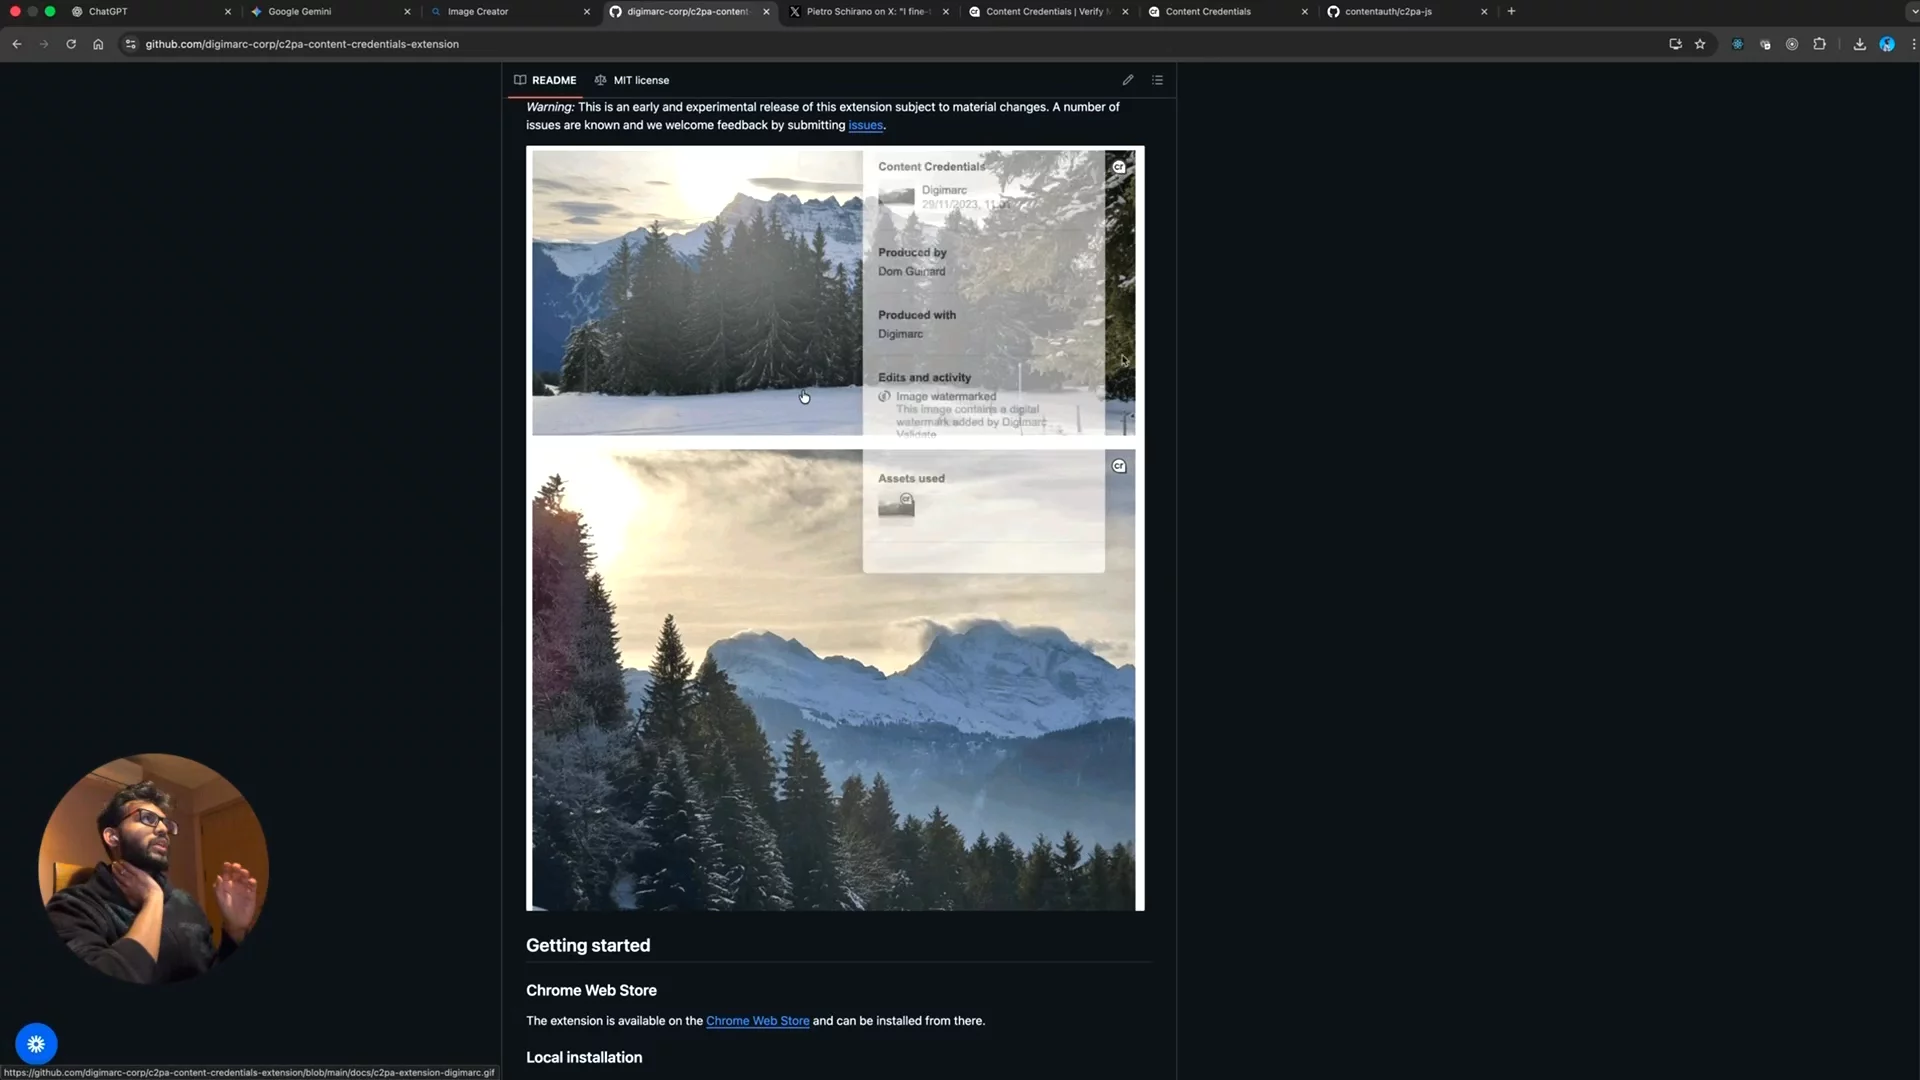This screenshot has height=1080, width=1920.
Task: Open the Downloads icon in the toolbar
Action: (1859, 44)
